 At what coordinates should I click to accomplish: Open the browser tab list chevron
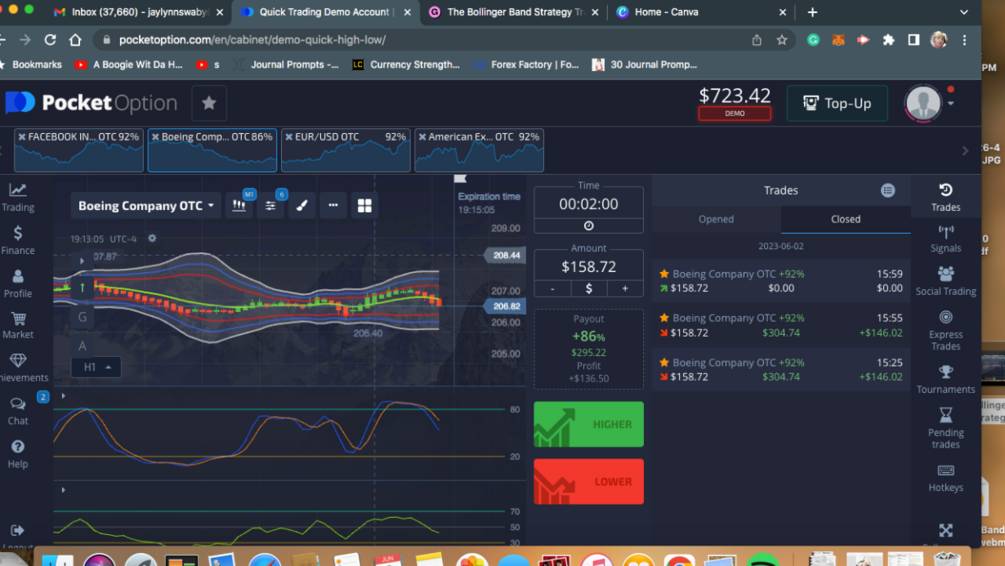click(964, 12)
